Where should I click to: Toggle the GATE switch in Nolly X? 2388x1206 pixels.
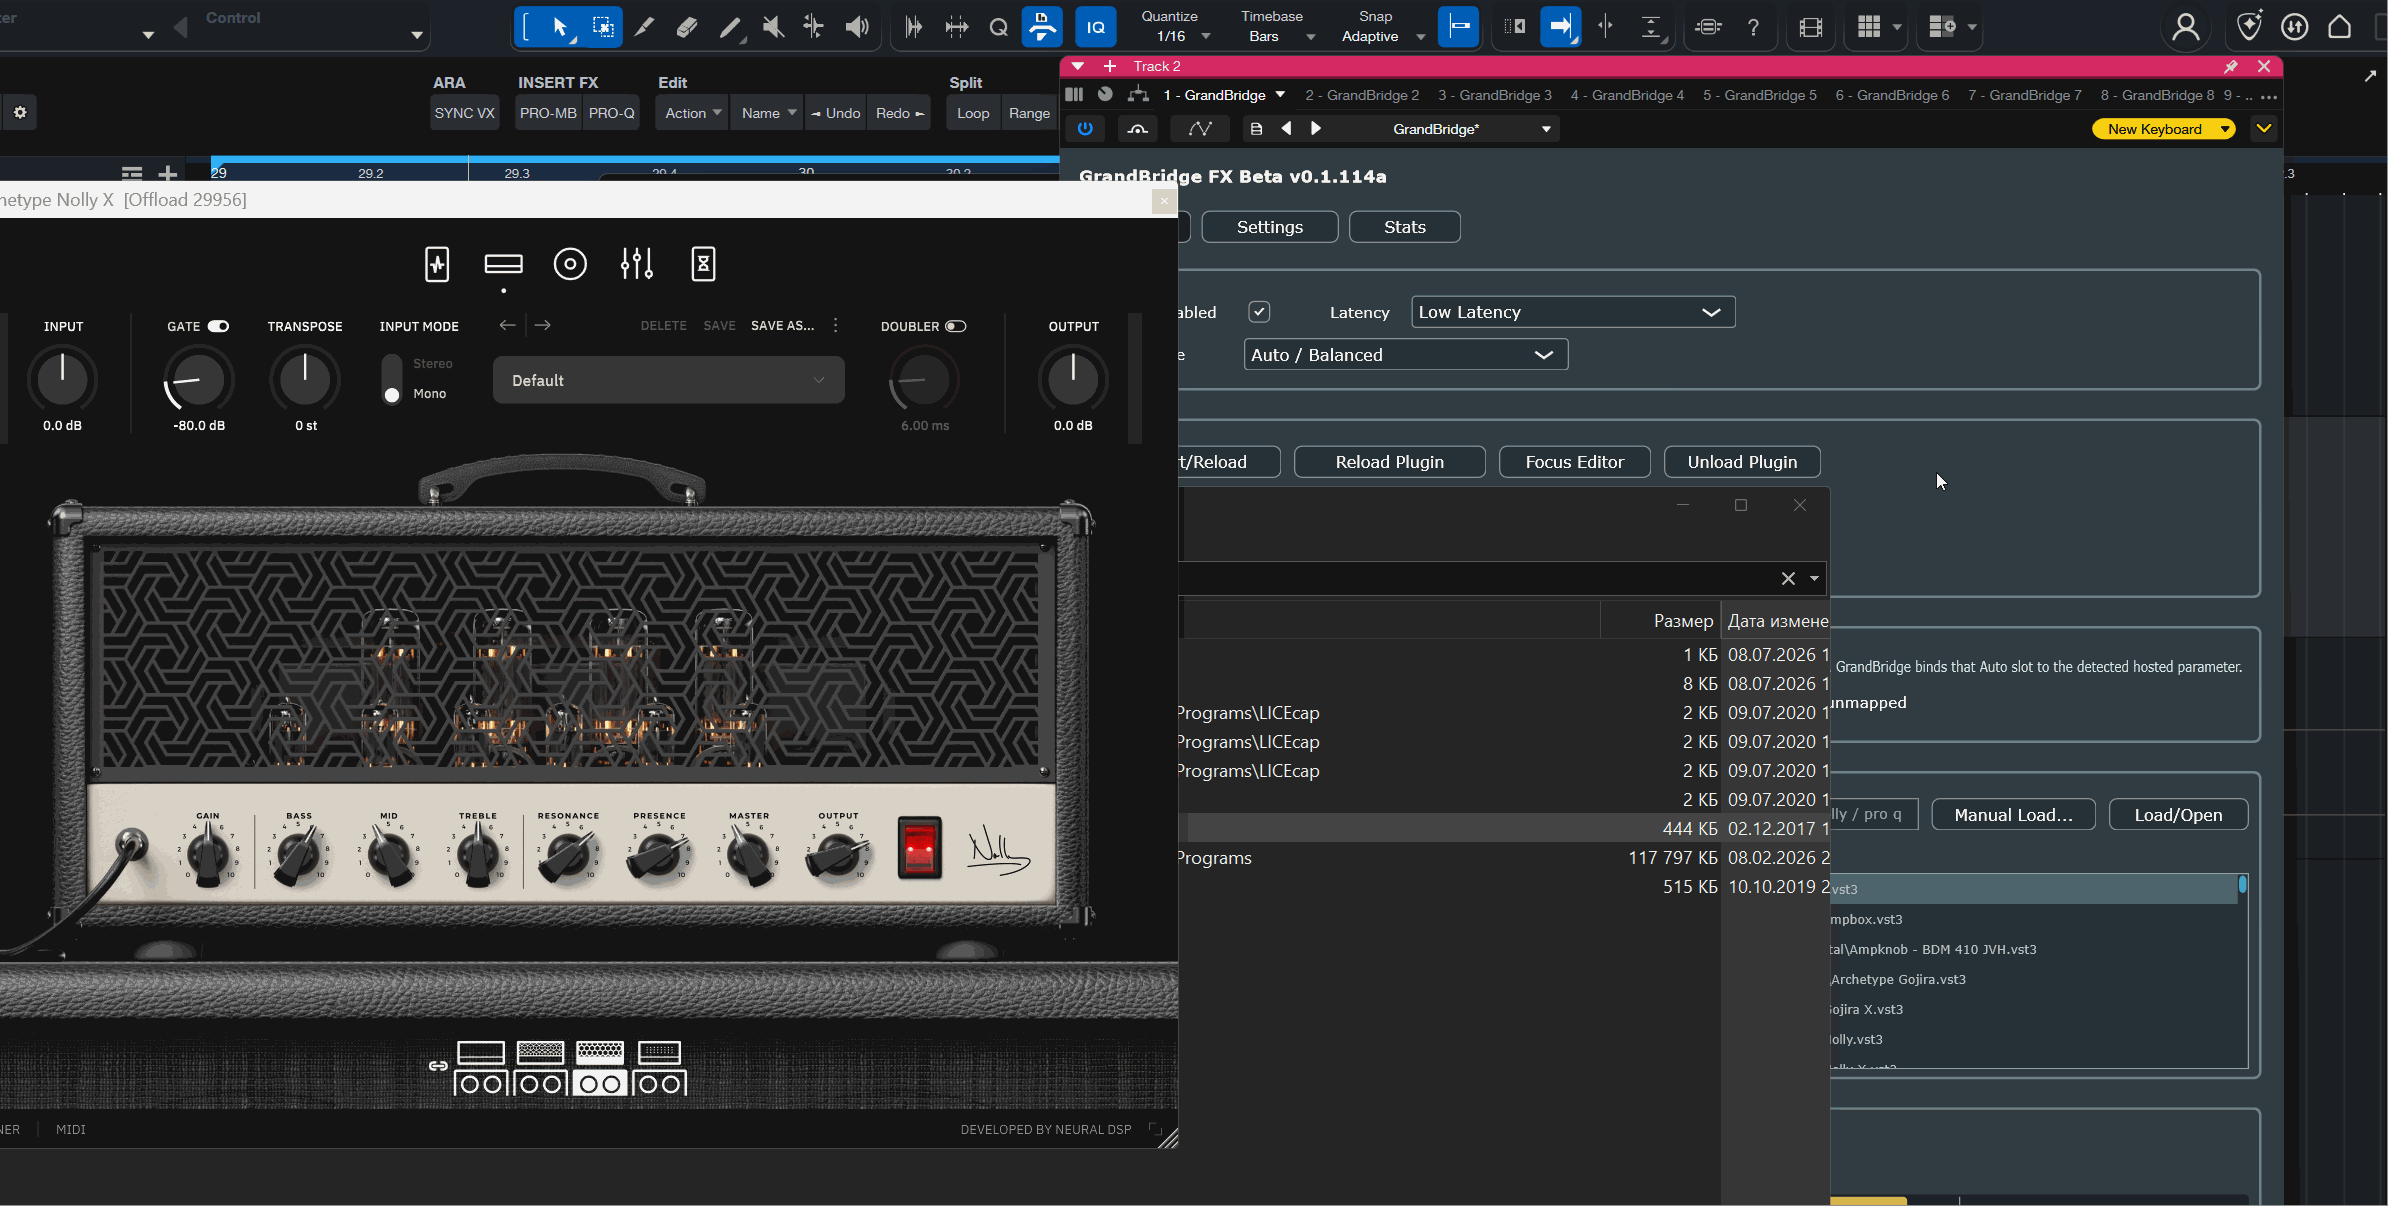tap(219, 326)
